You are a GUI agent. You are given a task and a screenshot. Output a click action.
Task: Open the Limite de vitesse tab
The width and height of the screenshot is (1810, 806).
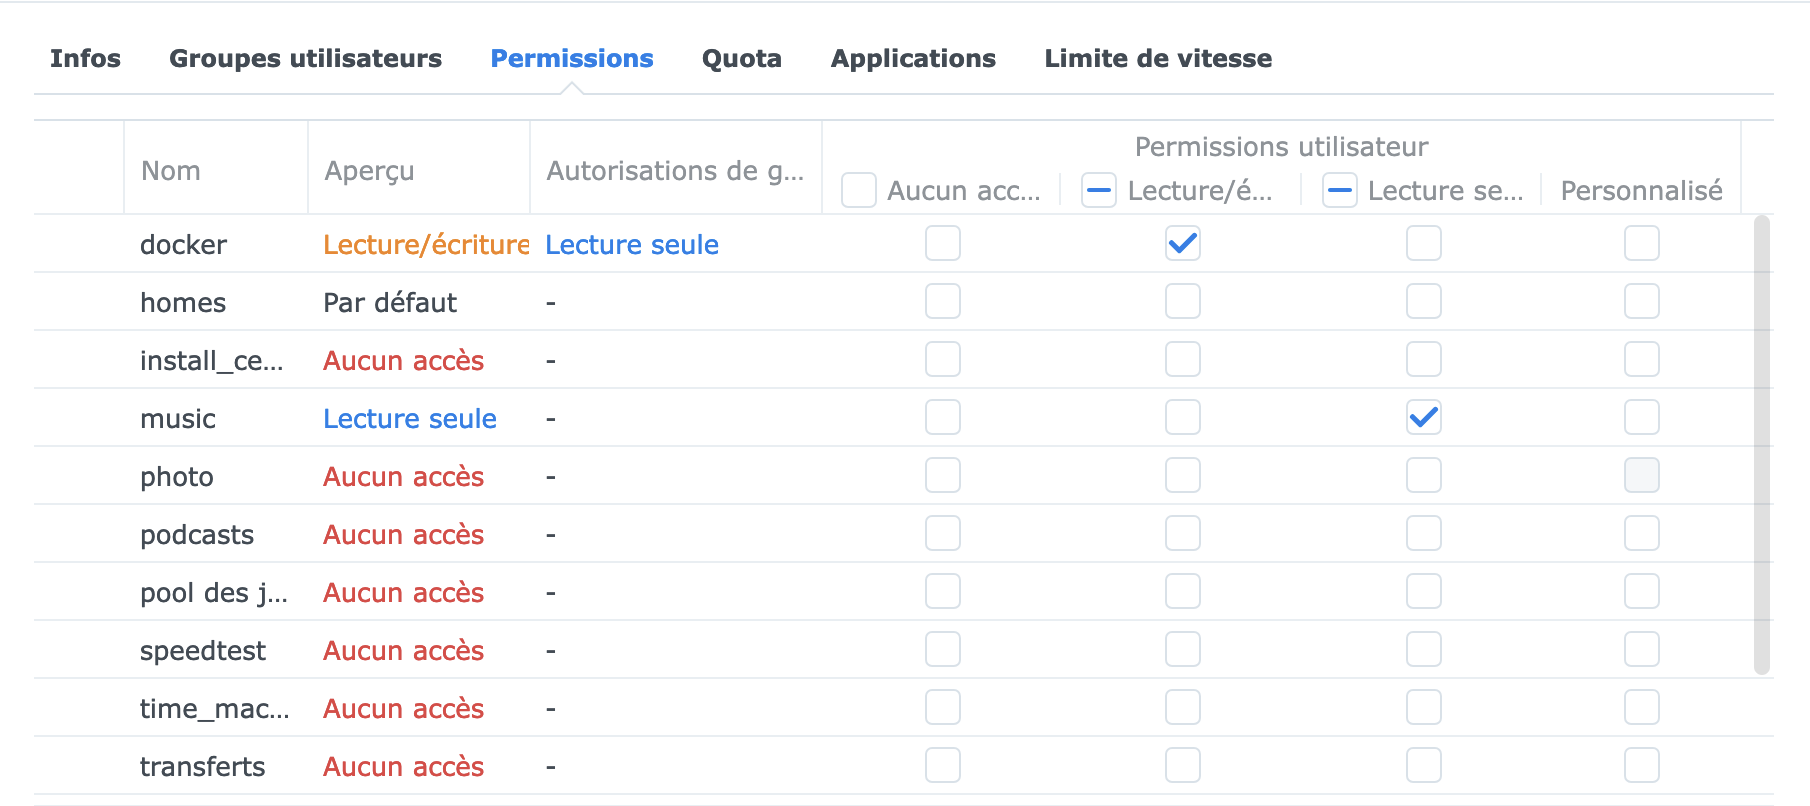point(1158,59)
